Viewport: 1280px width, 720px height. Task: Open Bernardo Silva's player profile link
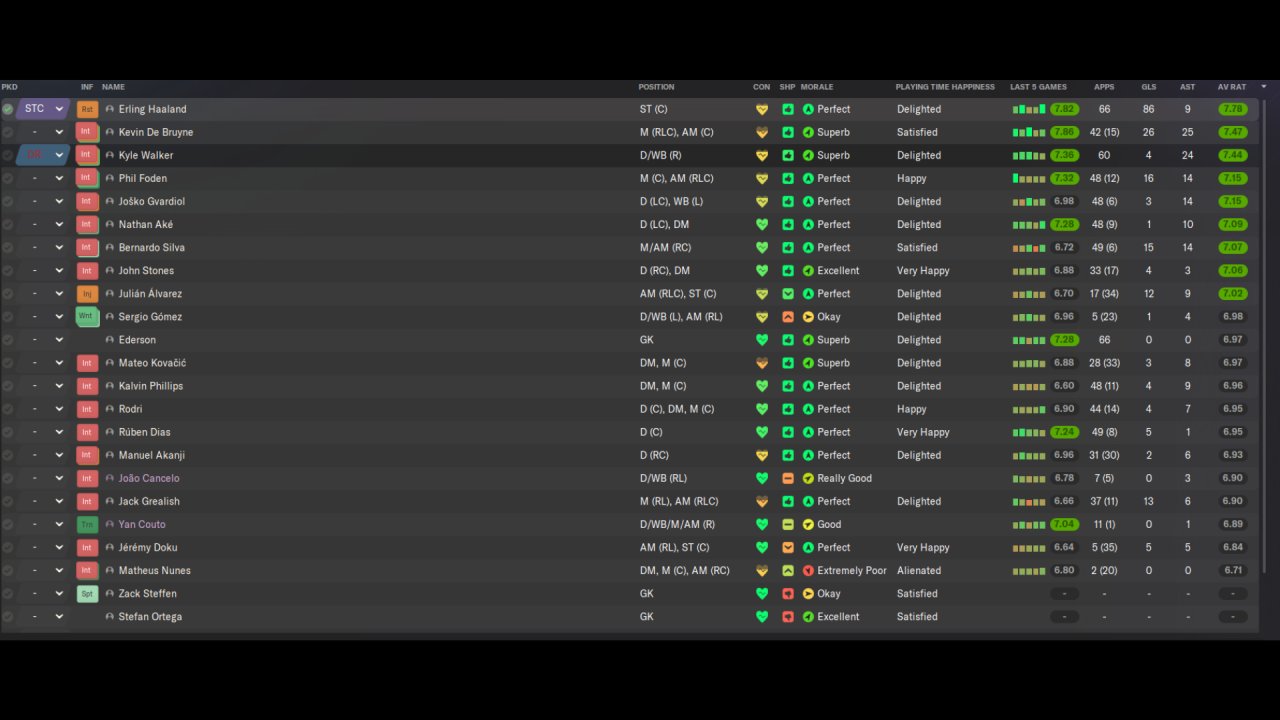click(152, 248)
